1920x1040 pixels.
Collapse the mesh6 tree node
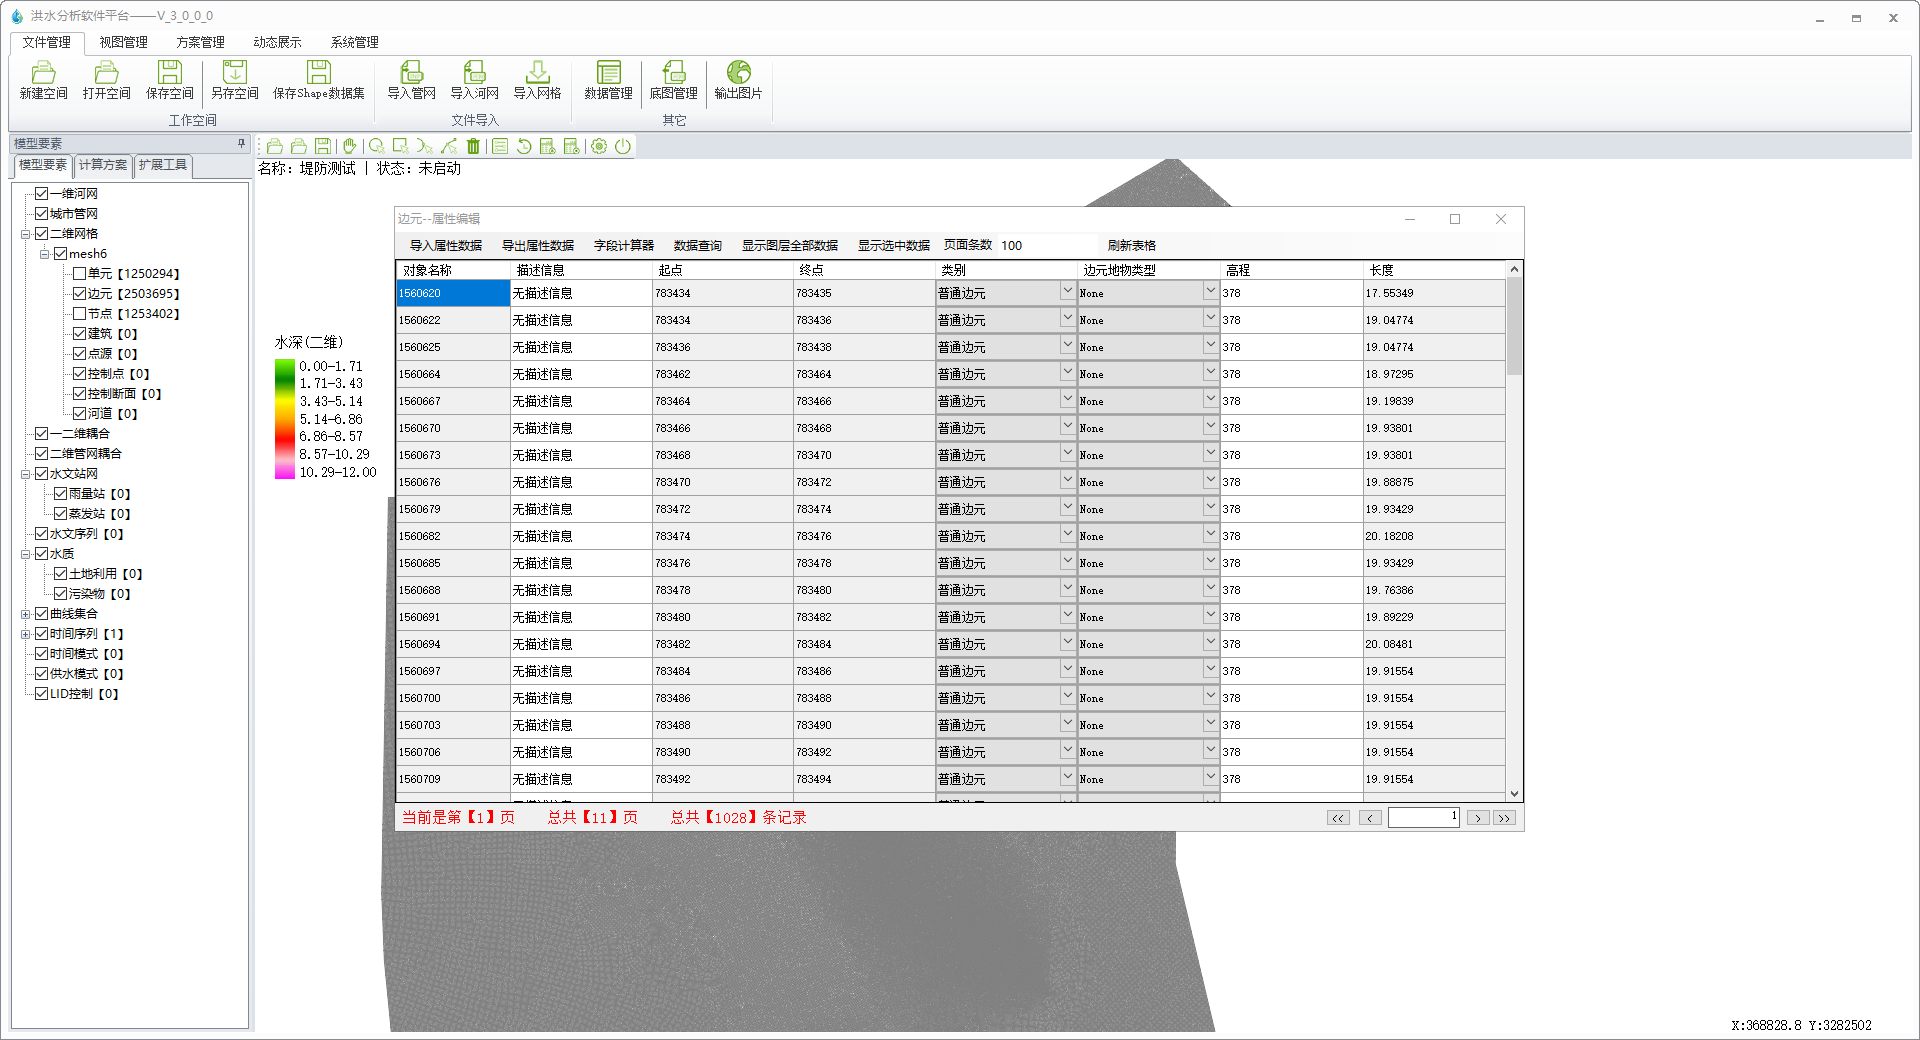[x=44, y=254]
